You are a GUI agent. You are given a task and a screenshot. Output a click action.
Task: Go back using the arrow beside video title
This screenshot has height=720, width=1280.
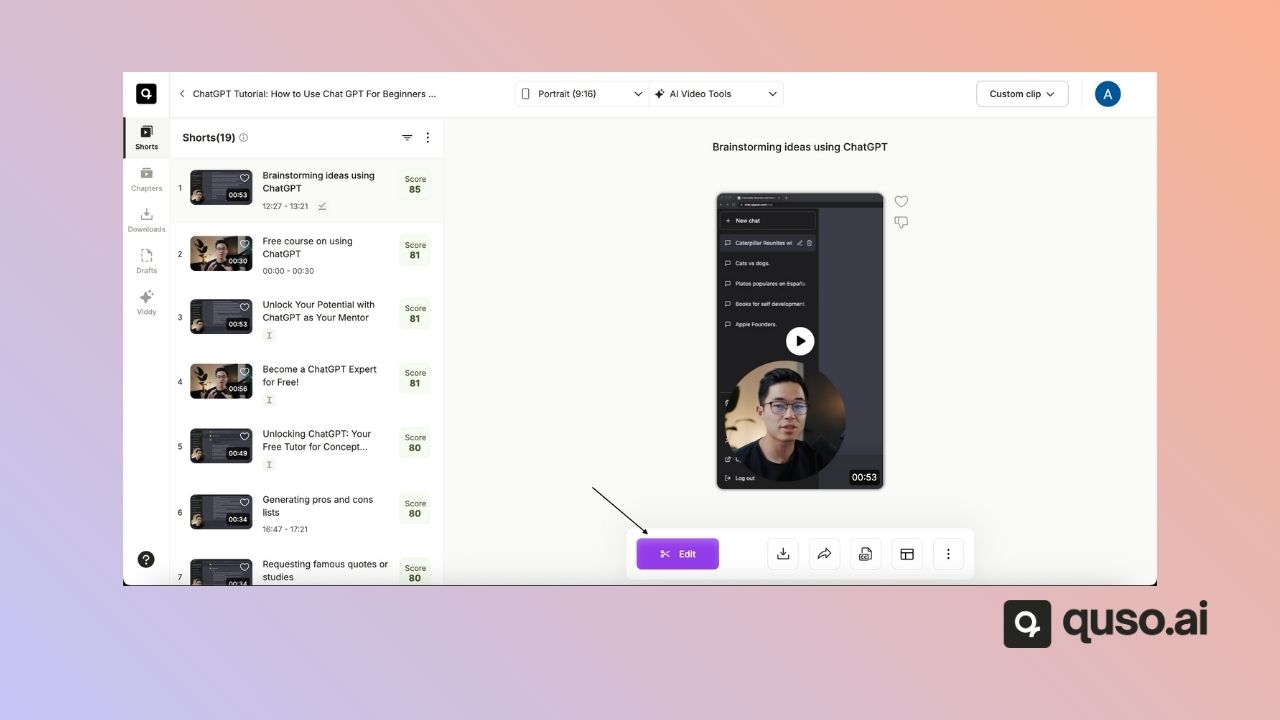182,94
